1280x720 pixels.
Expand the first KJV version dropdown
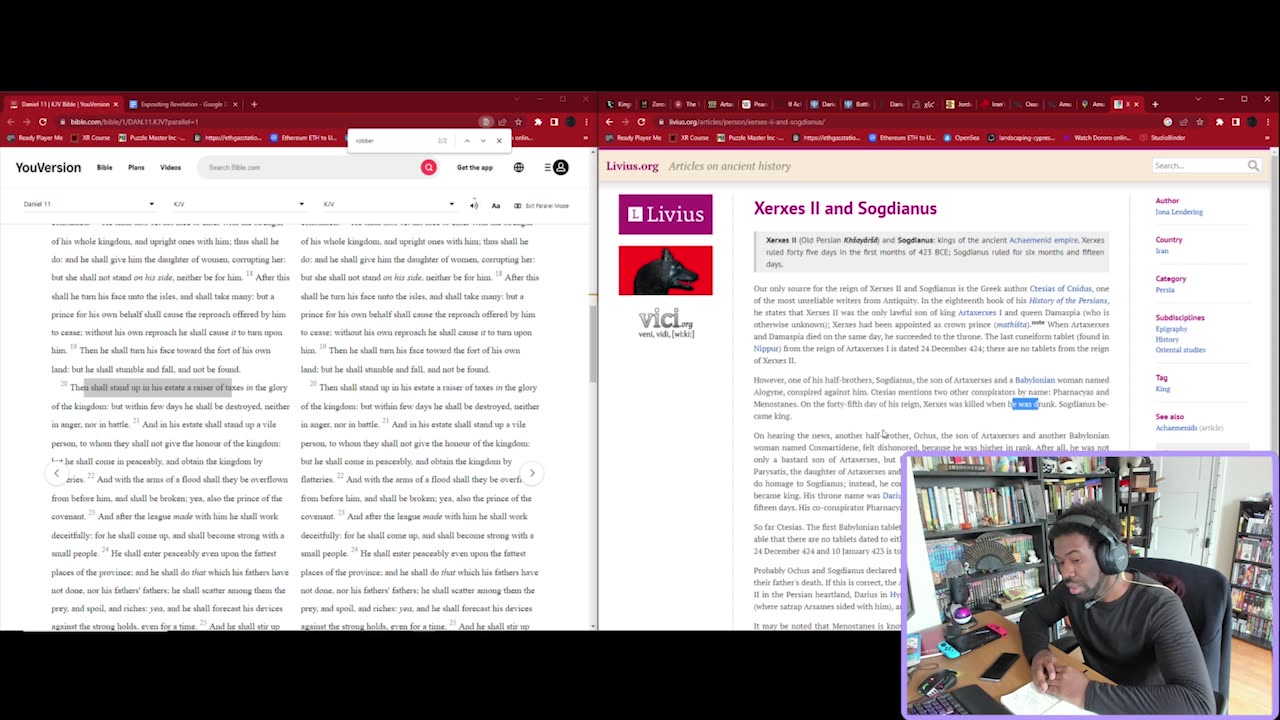(x=238, y=204)
